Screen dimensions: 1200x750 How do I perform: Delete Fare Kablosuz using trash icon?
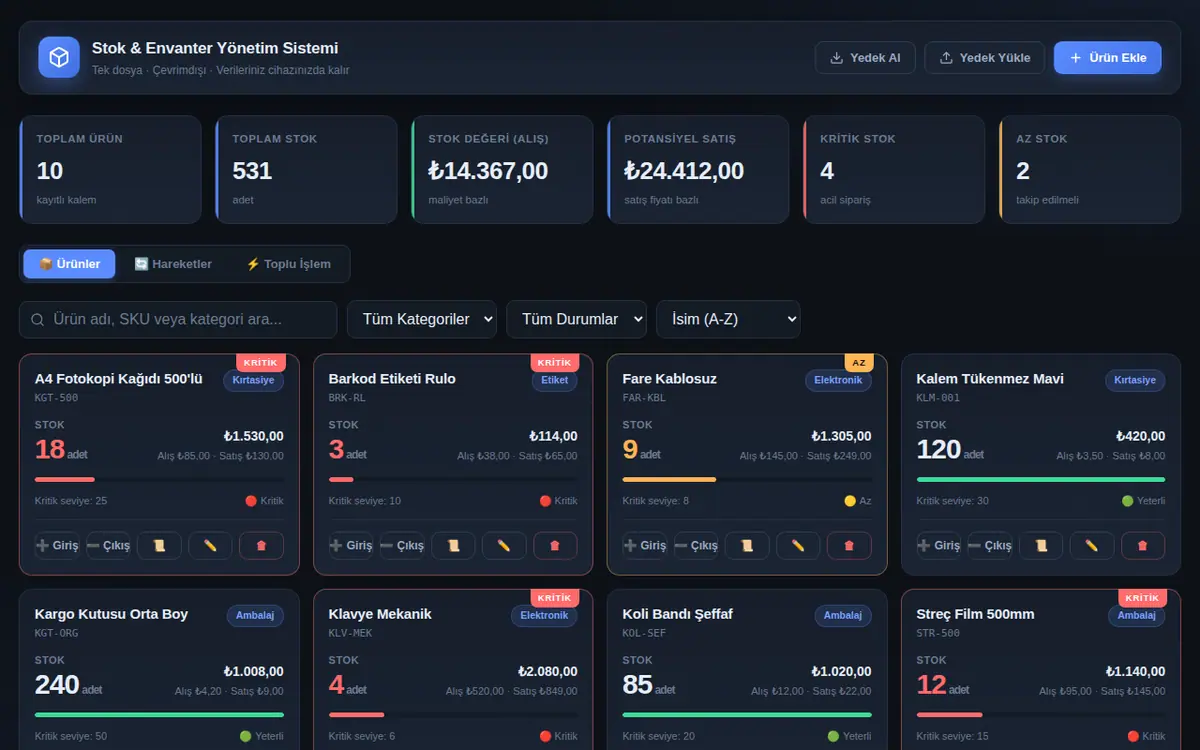(x=849, y=545)
